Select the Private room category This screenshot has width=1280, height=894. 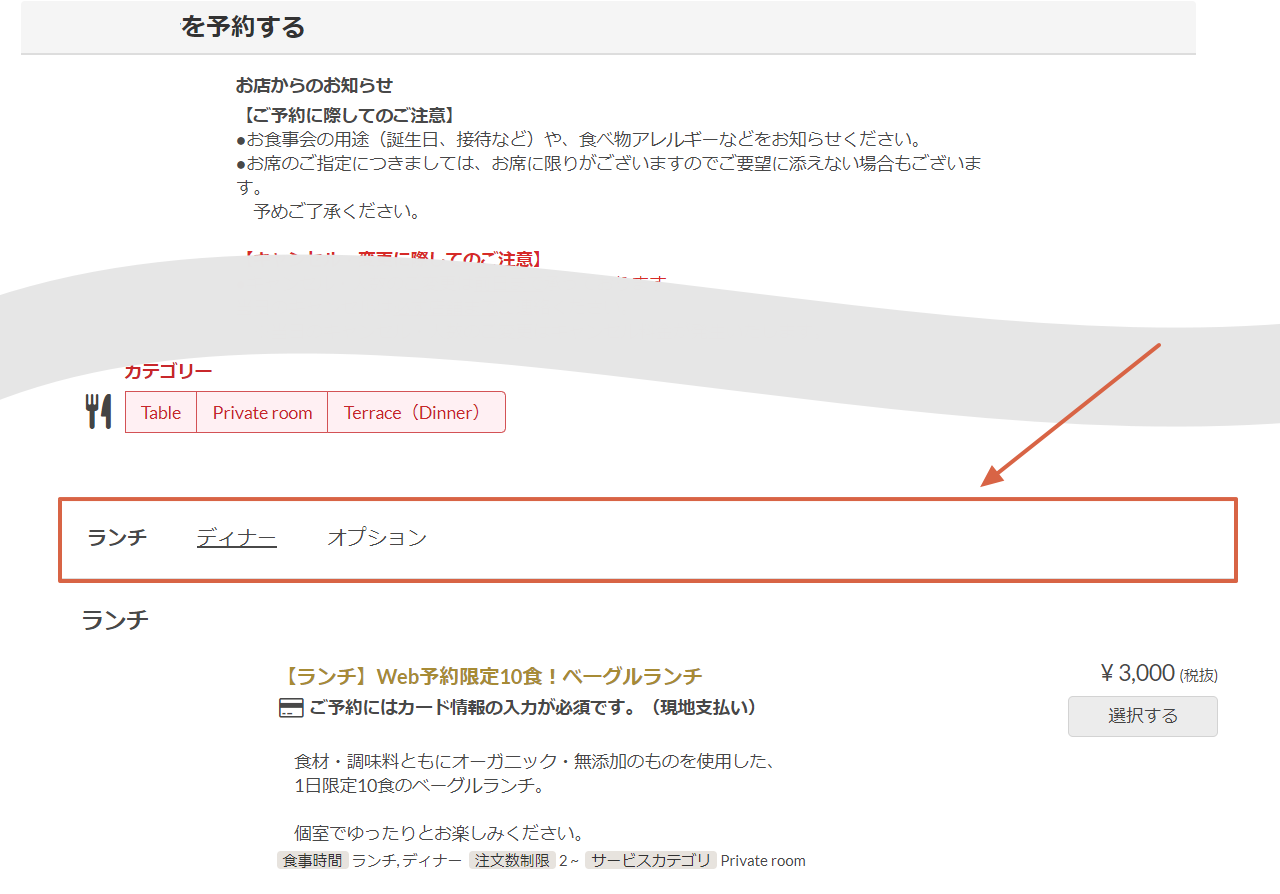[262, 412]
